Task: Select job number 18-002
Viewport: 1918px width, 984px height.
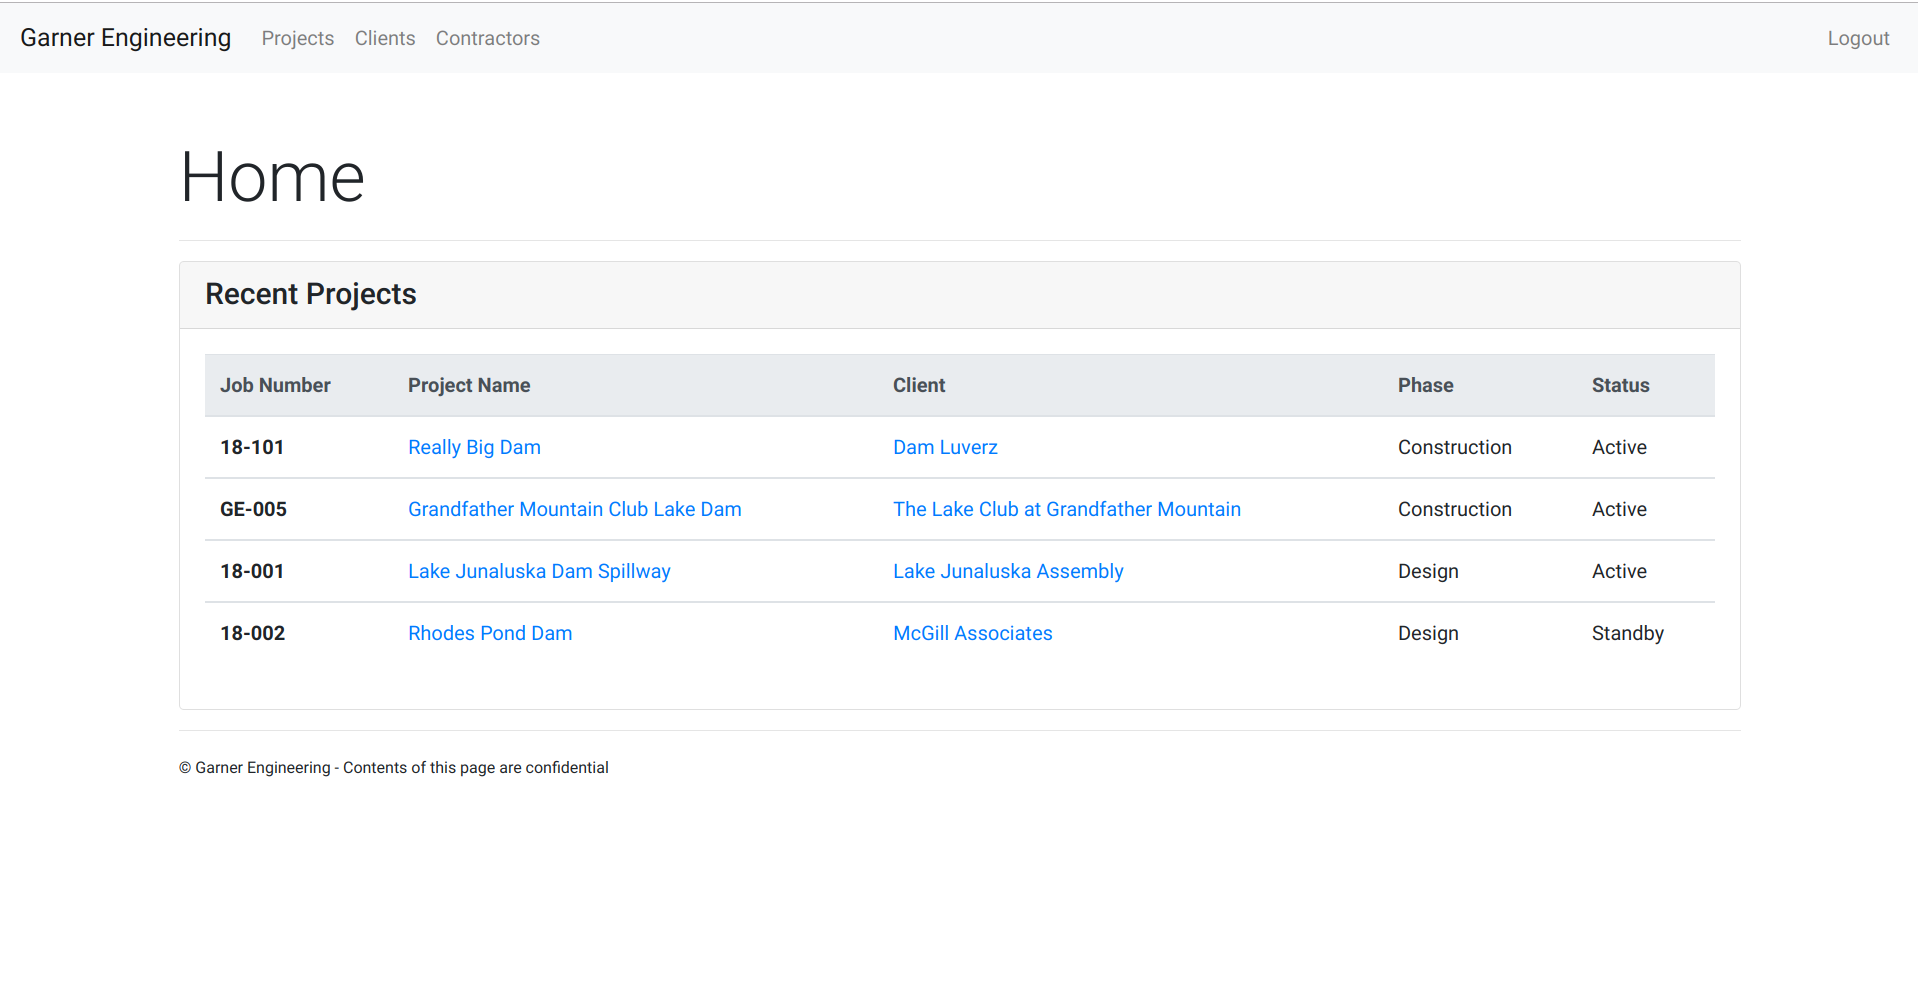Action: pos(252,633)
